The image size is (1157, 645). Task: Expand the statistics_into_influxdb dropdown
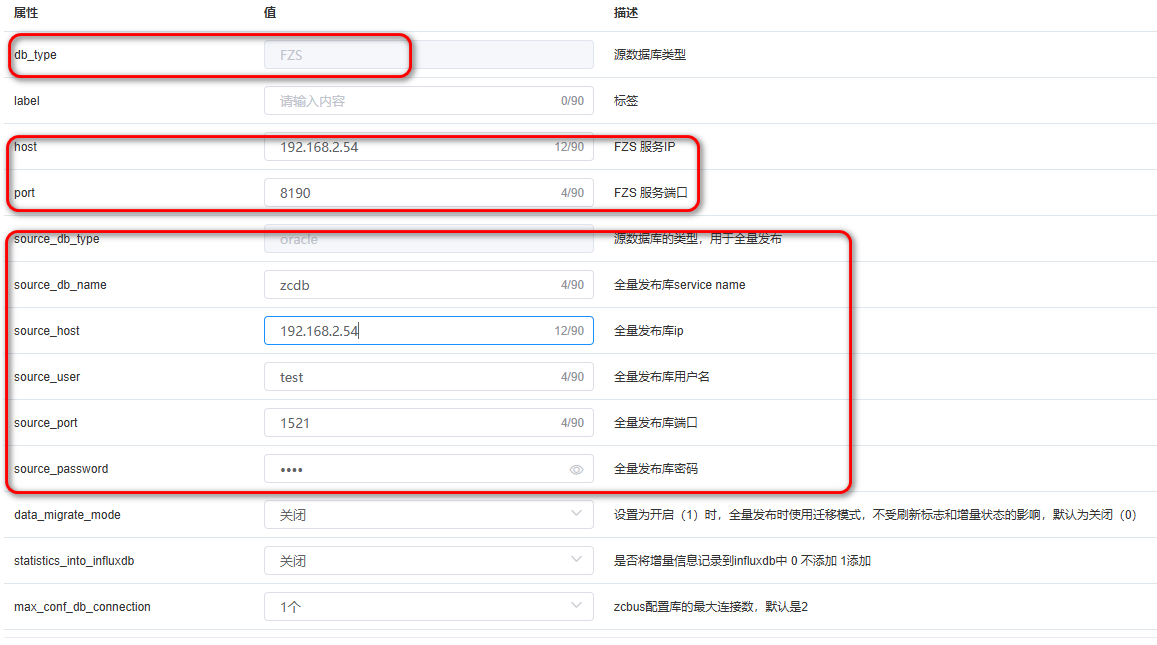428,561
